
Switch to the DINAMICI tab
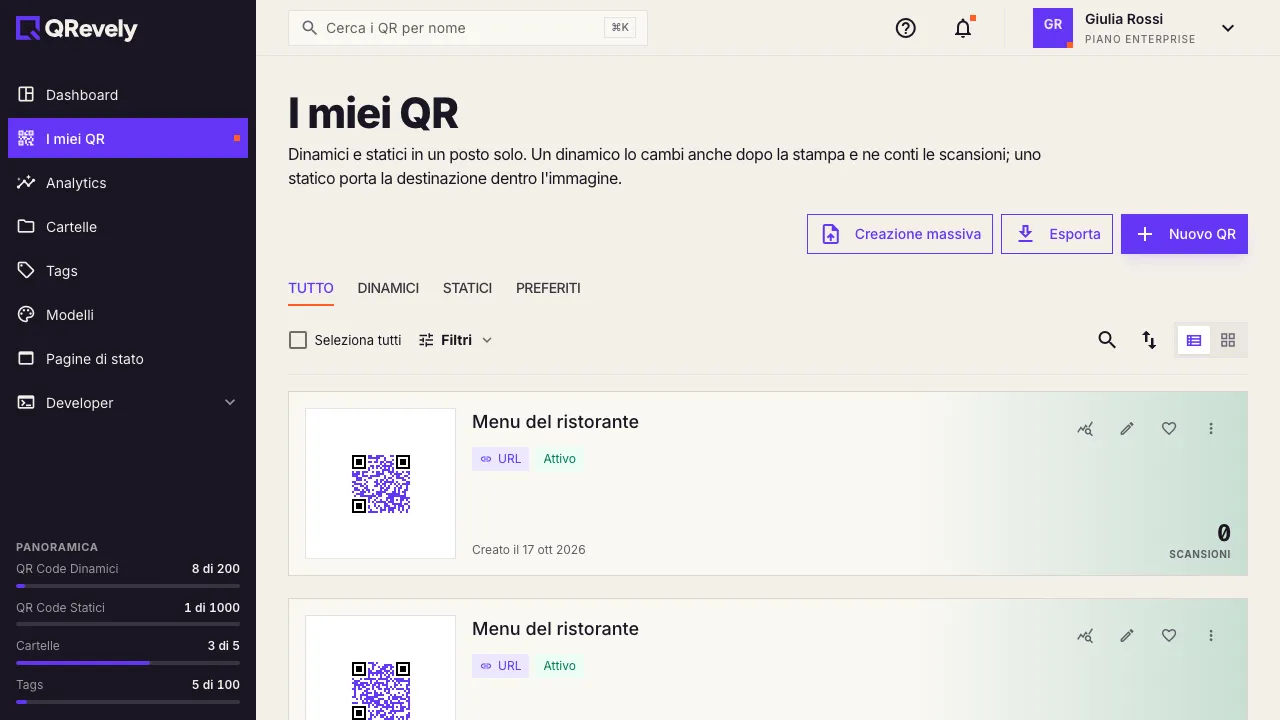point(388,288)
